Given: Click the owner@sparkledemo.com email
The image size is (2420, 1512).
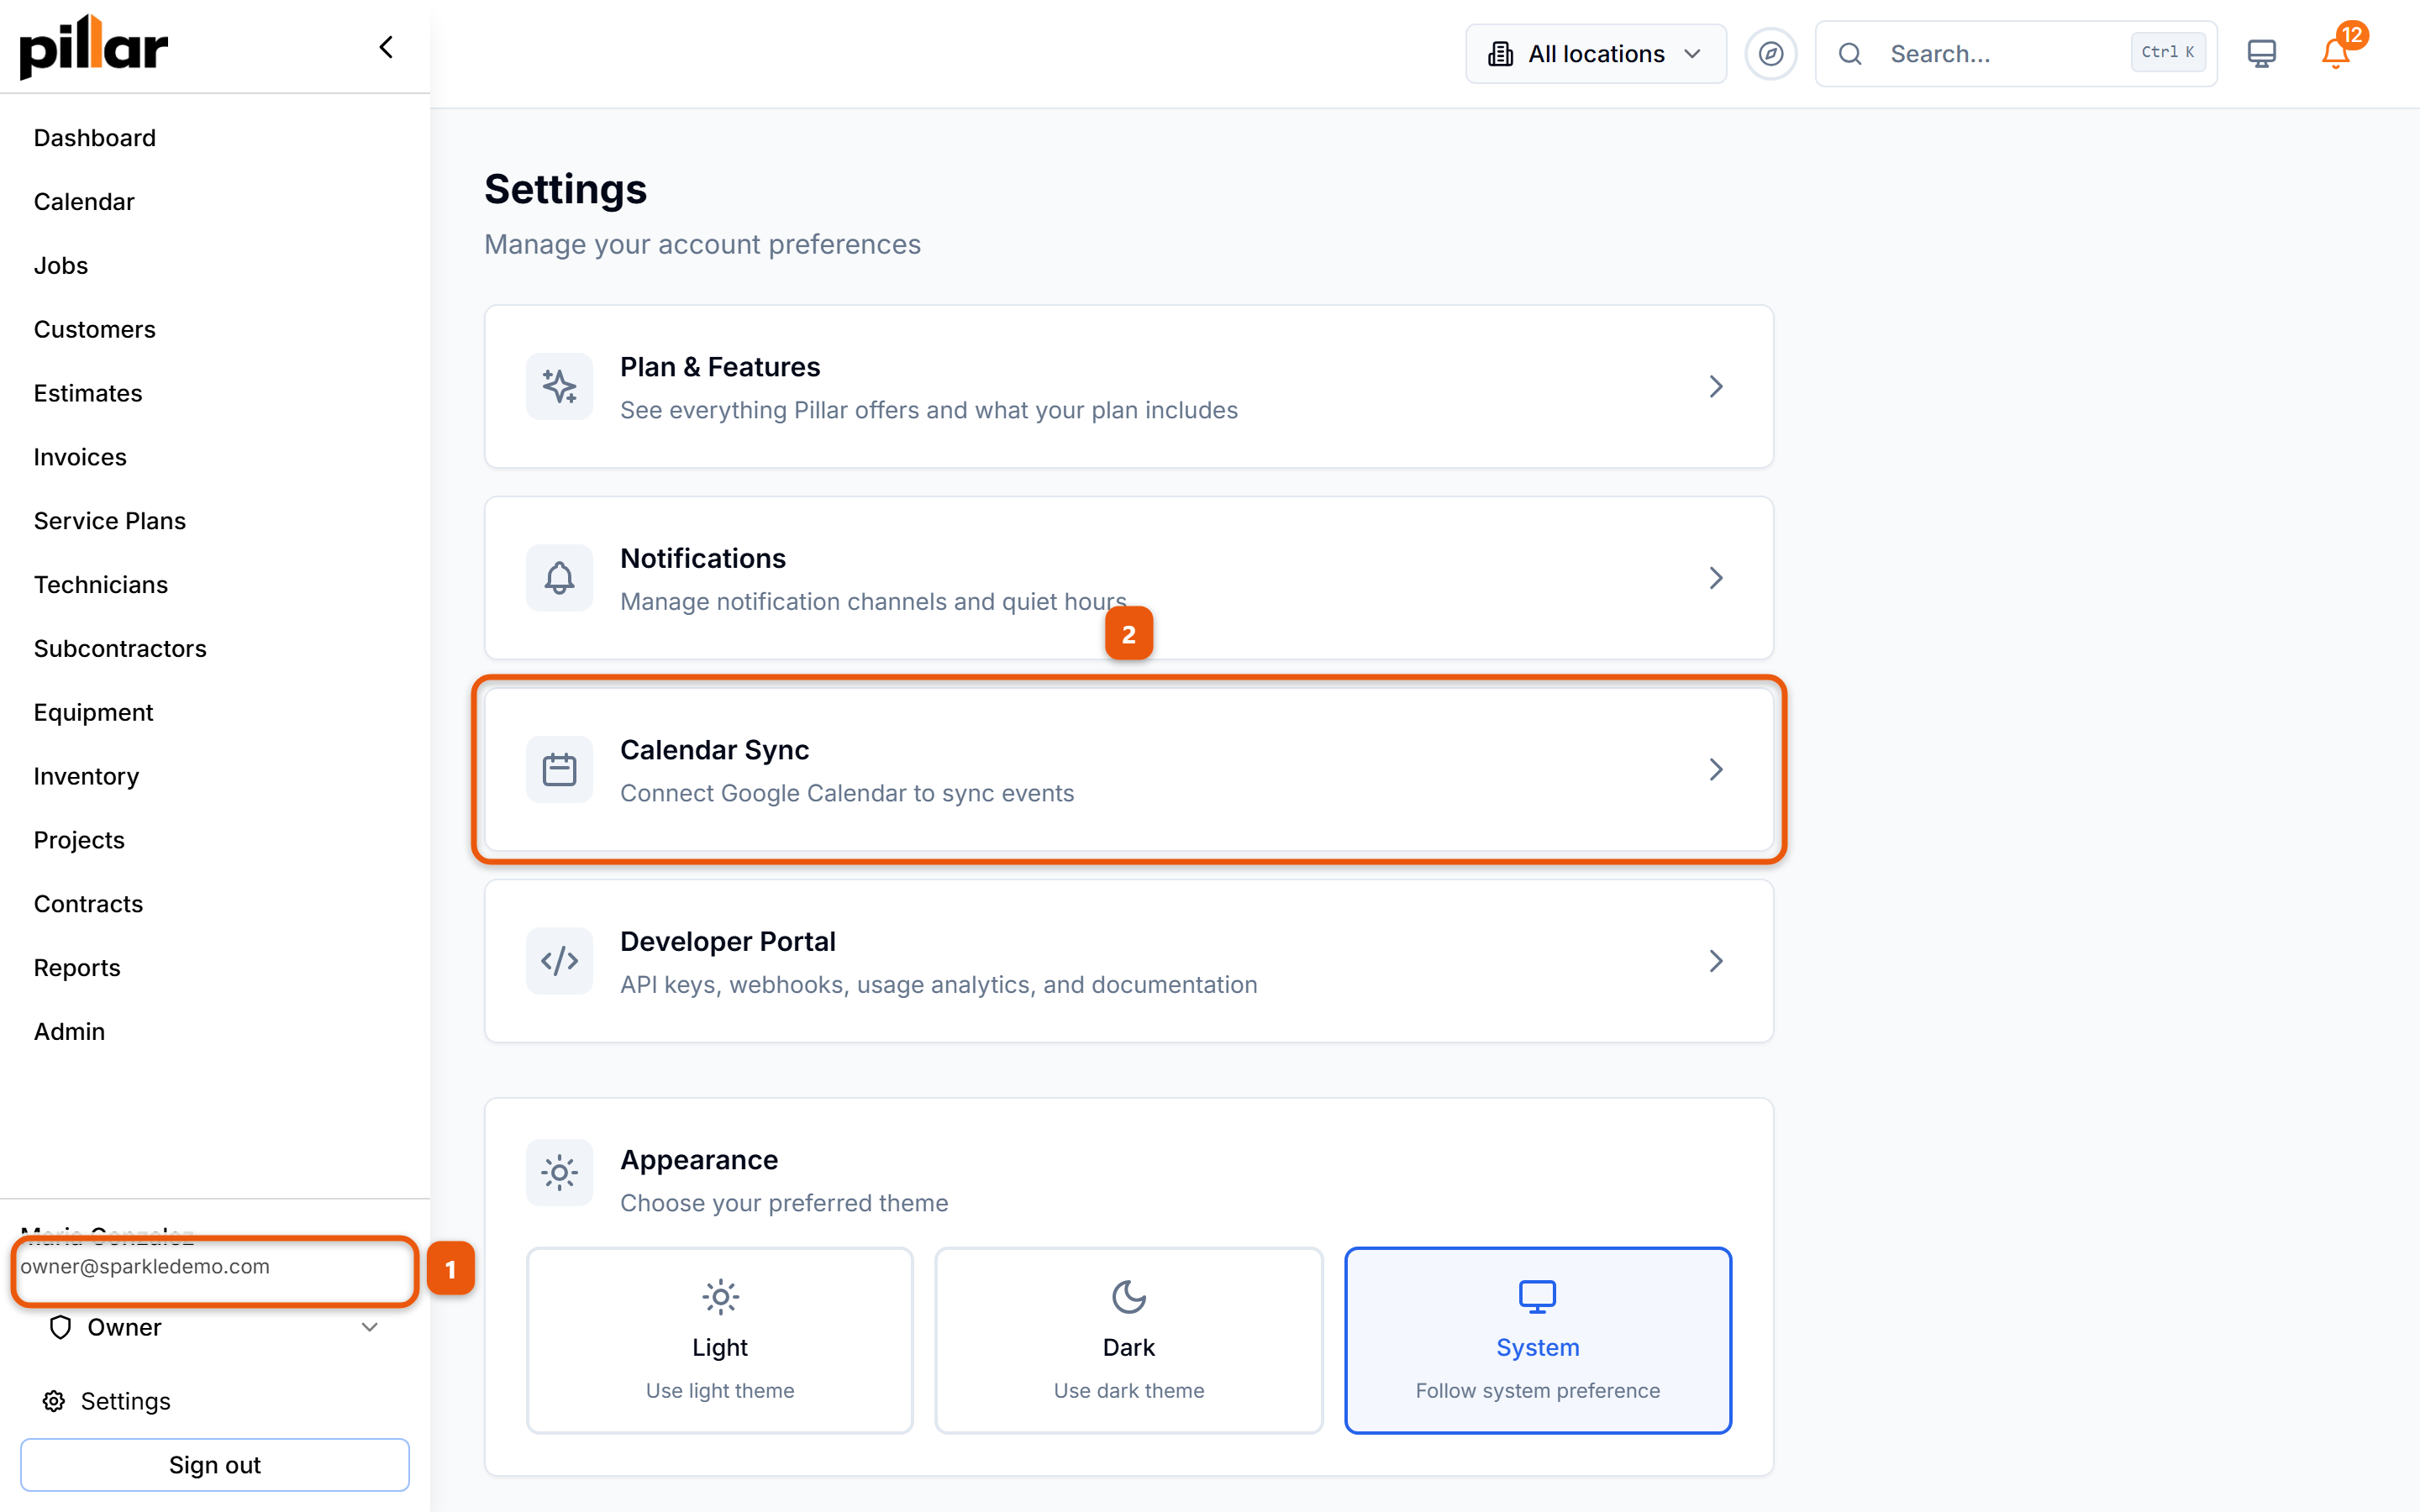Looking at the screenshot, I should (x=145, y=1266).
